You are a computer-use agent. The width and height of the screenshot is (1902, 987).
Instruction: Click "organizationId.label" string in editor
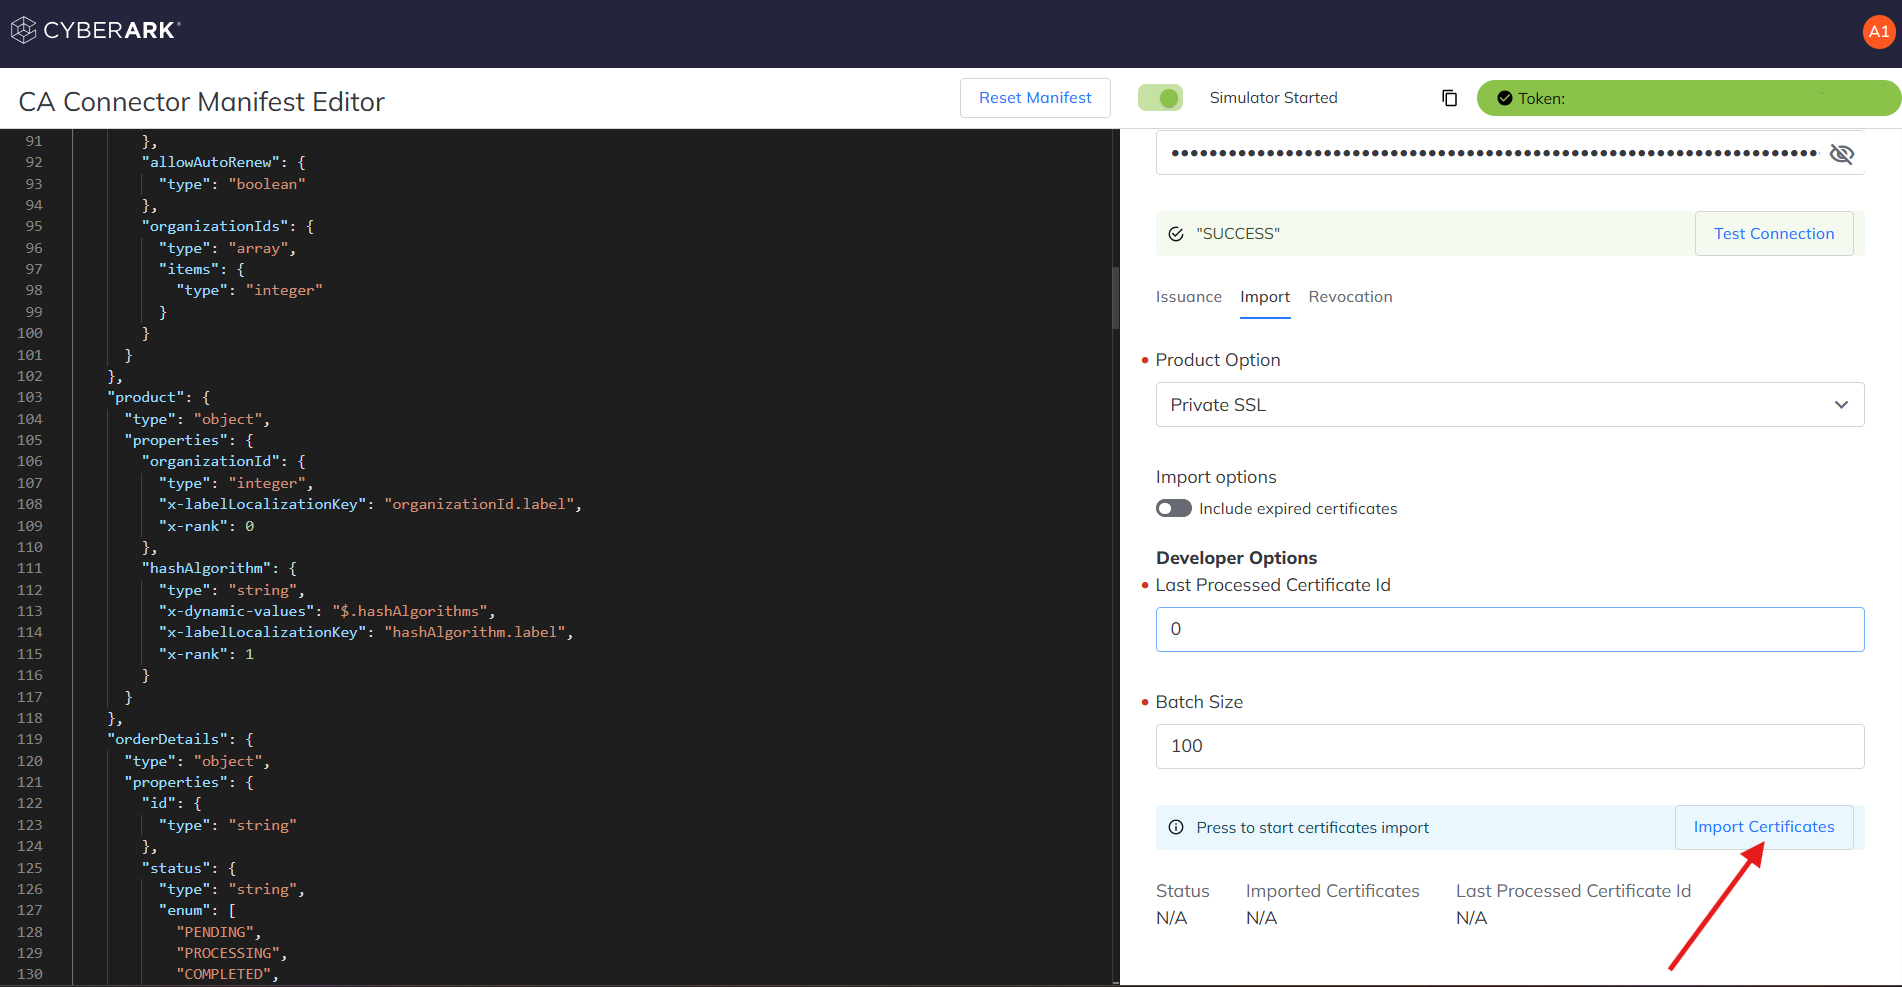pos(480,505)
